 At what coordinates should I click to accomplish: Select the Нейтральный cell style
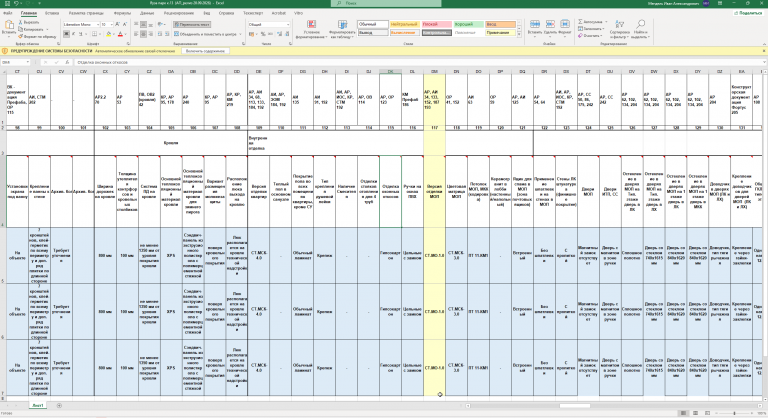pos(405,24)
